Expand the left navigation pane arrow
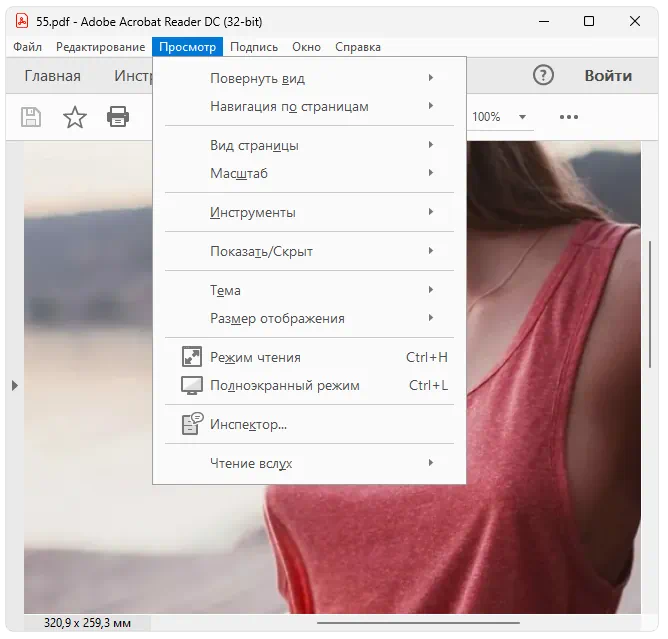Viewport: 668px width, 639px height. coord(14,385)
